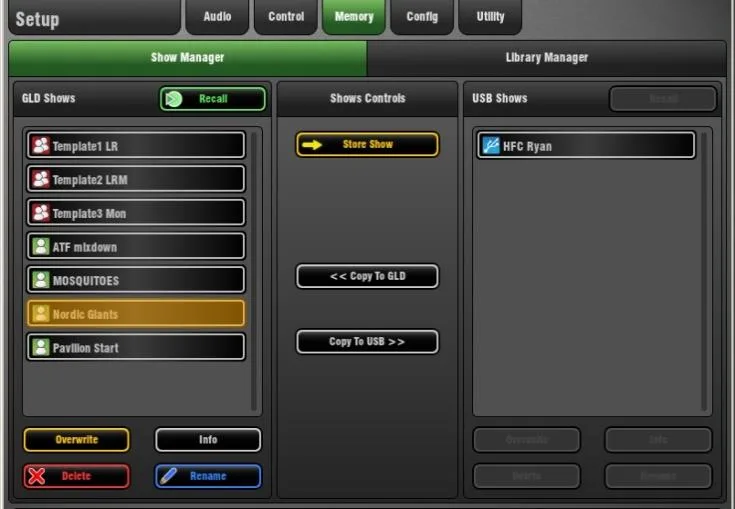Open the Utility tab
Image resolution: width=735 pixels, height=509 pixels.
point(490,17)
